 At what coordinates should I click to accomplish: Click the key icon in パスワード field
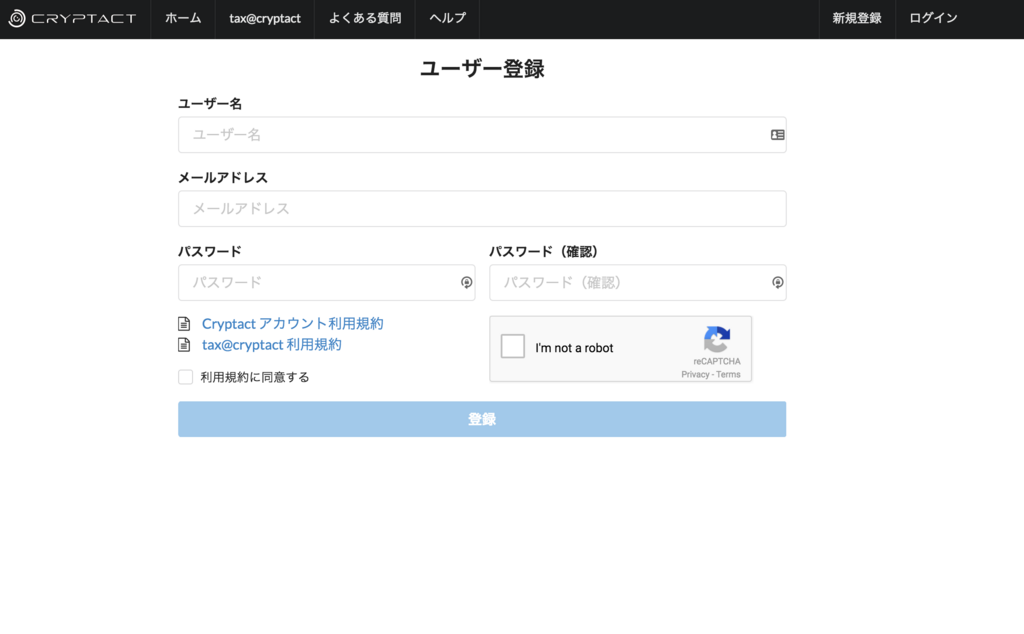(x=466, y=282)
